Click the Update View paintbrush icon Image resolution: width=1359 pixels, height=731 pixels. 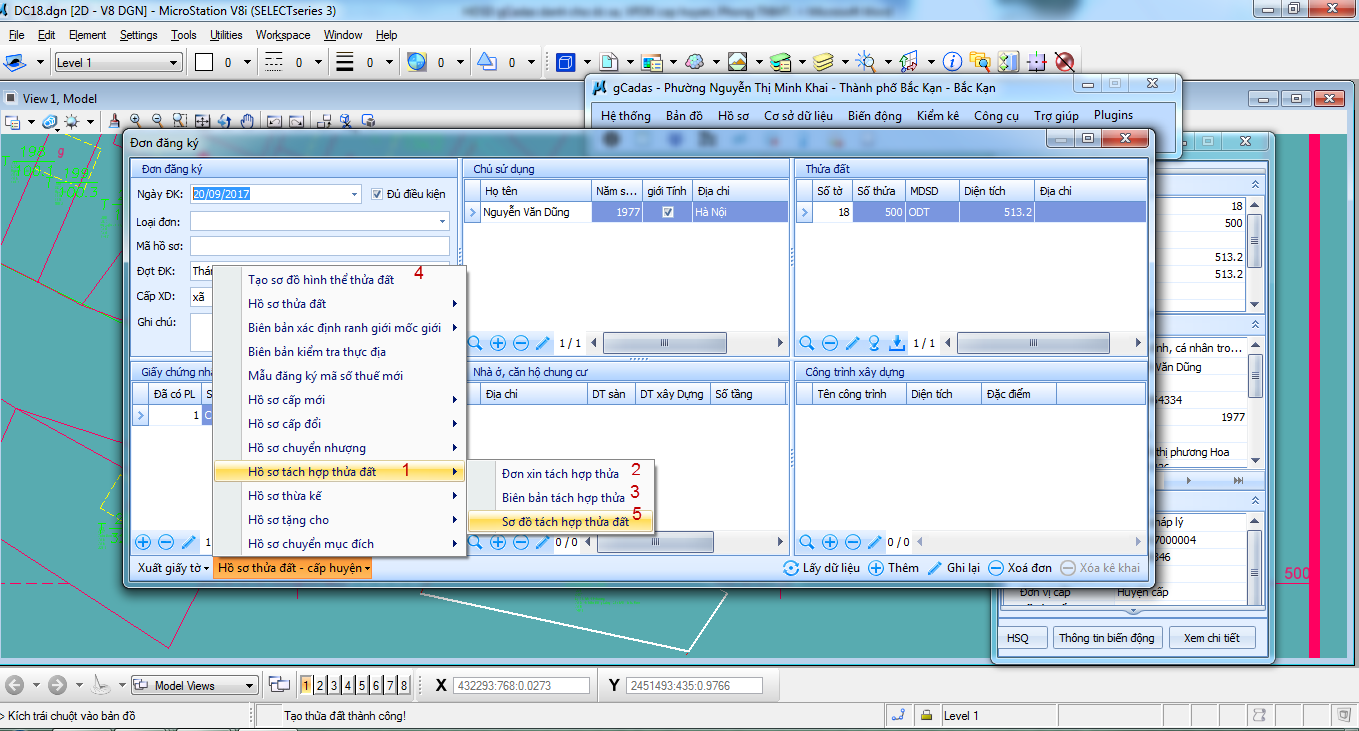pos(114,121)
